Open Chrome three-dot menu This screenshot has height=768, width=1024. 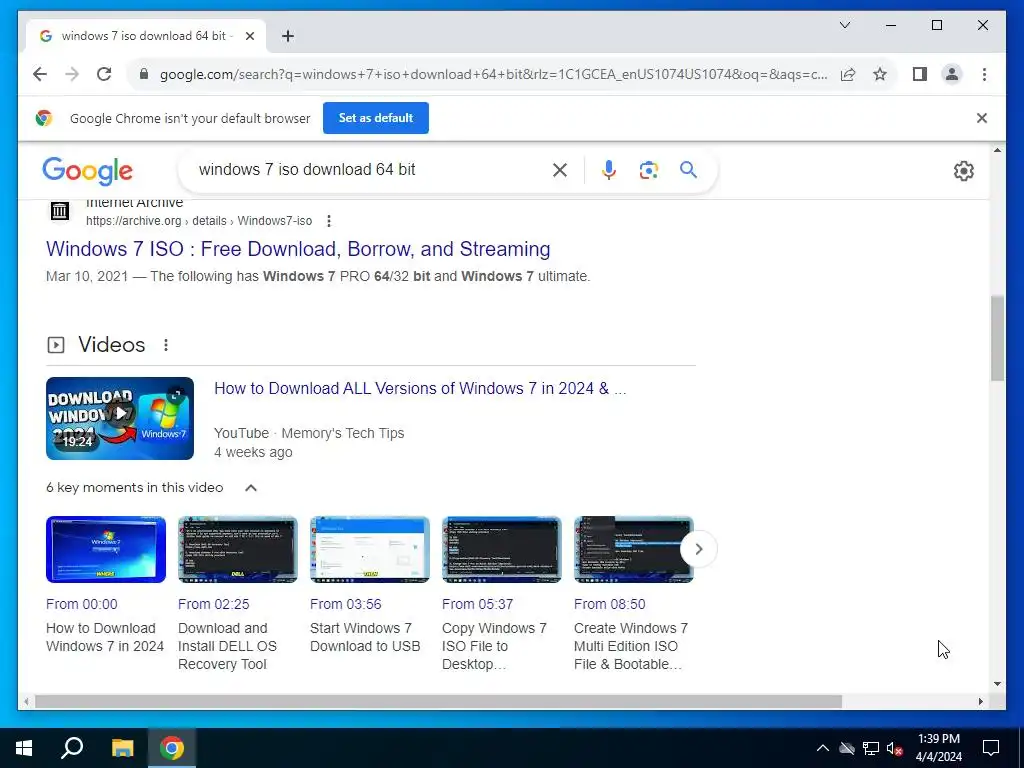pos(984,74)
